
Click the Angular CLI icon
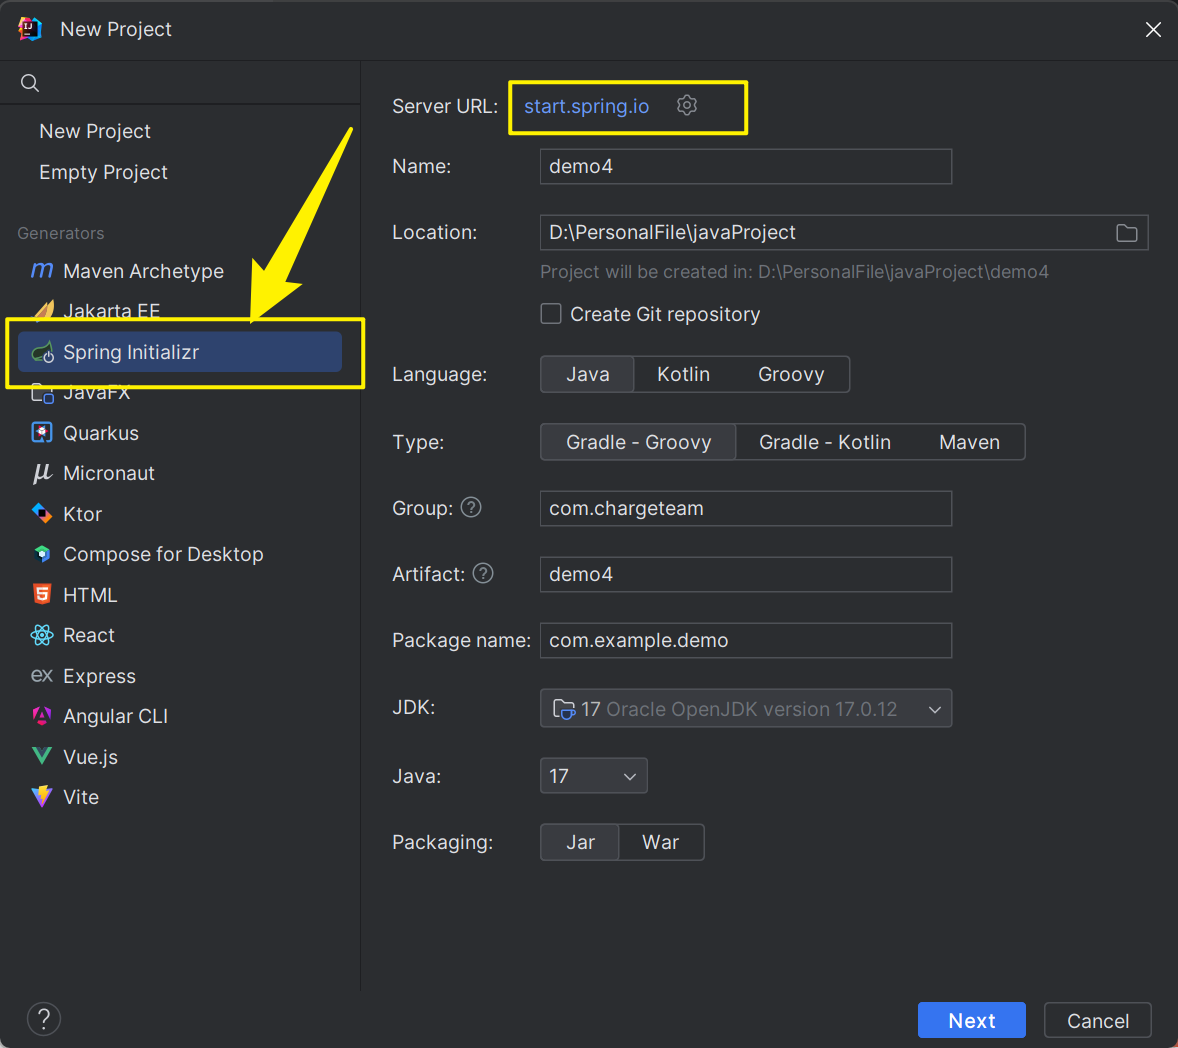(42, 716)
